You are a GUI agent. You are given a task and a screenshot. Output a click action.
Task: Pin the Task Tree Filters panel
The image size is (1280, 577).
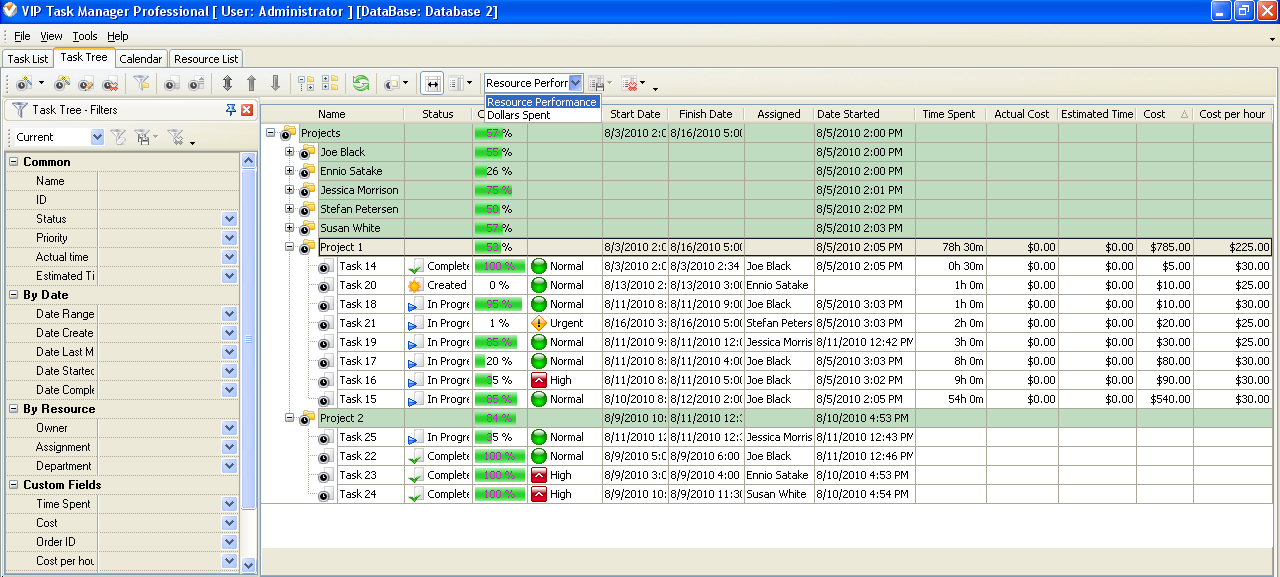coord(231,110)
